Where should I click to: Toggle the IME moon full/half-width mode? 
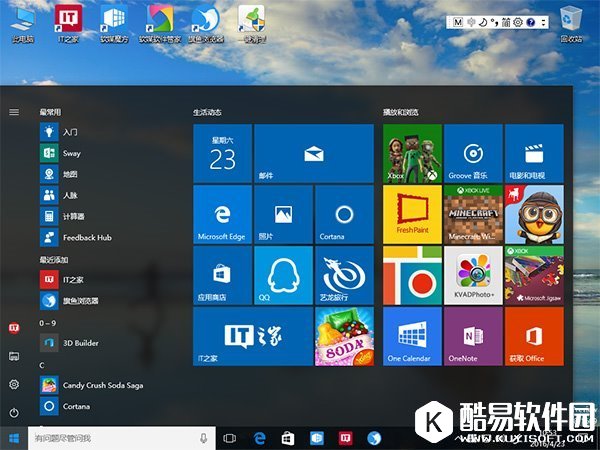[x=483, y=22]
